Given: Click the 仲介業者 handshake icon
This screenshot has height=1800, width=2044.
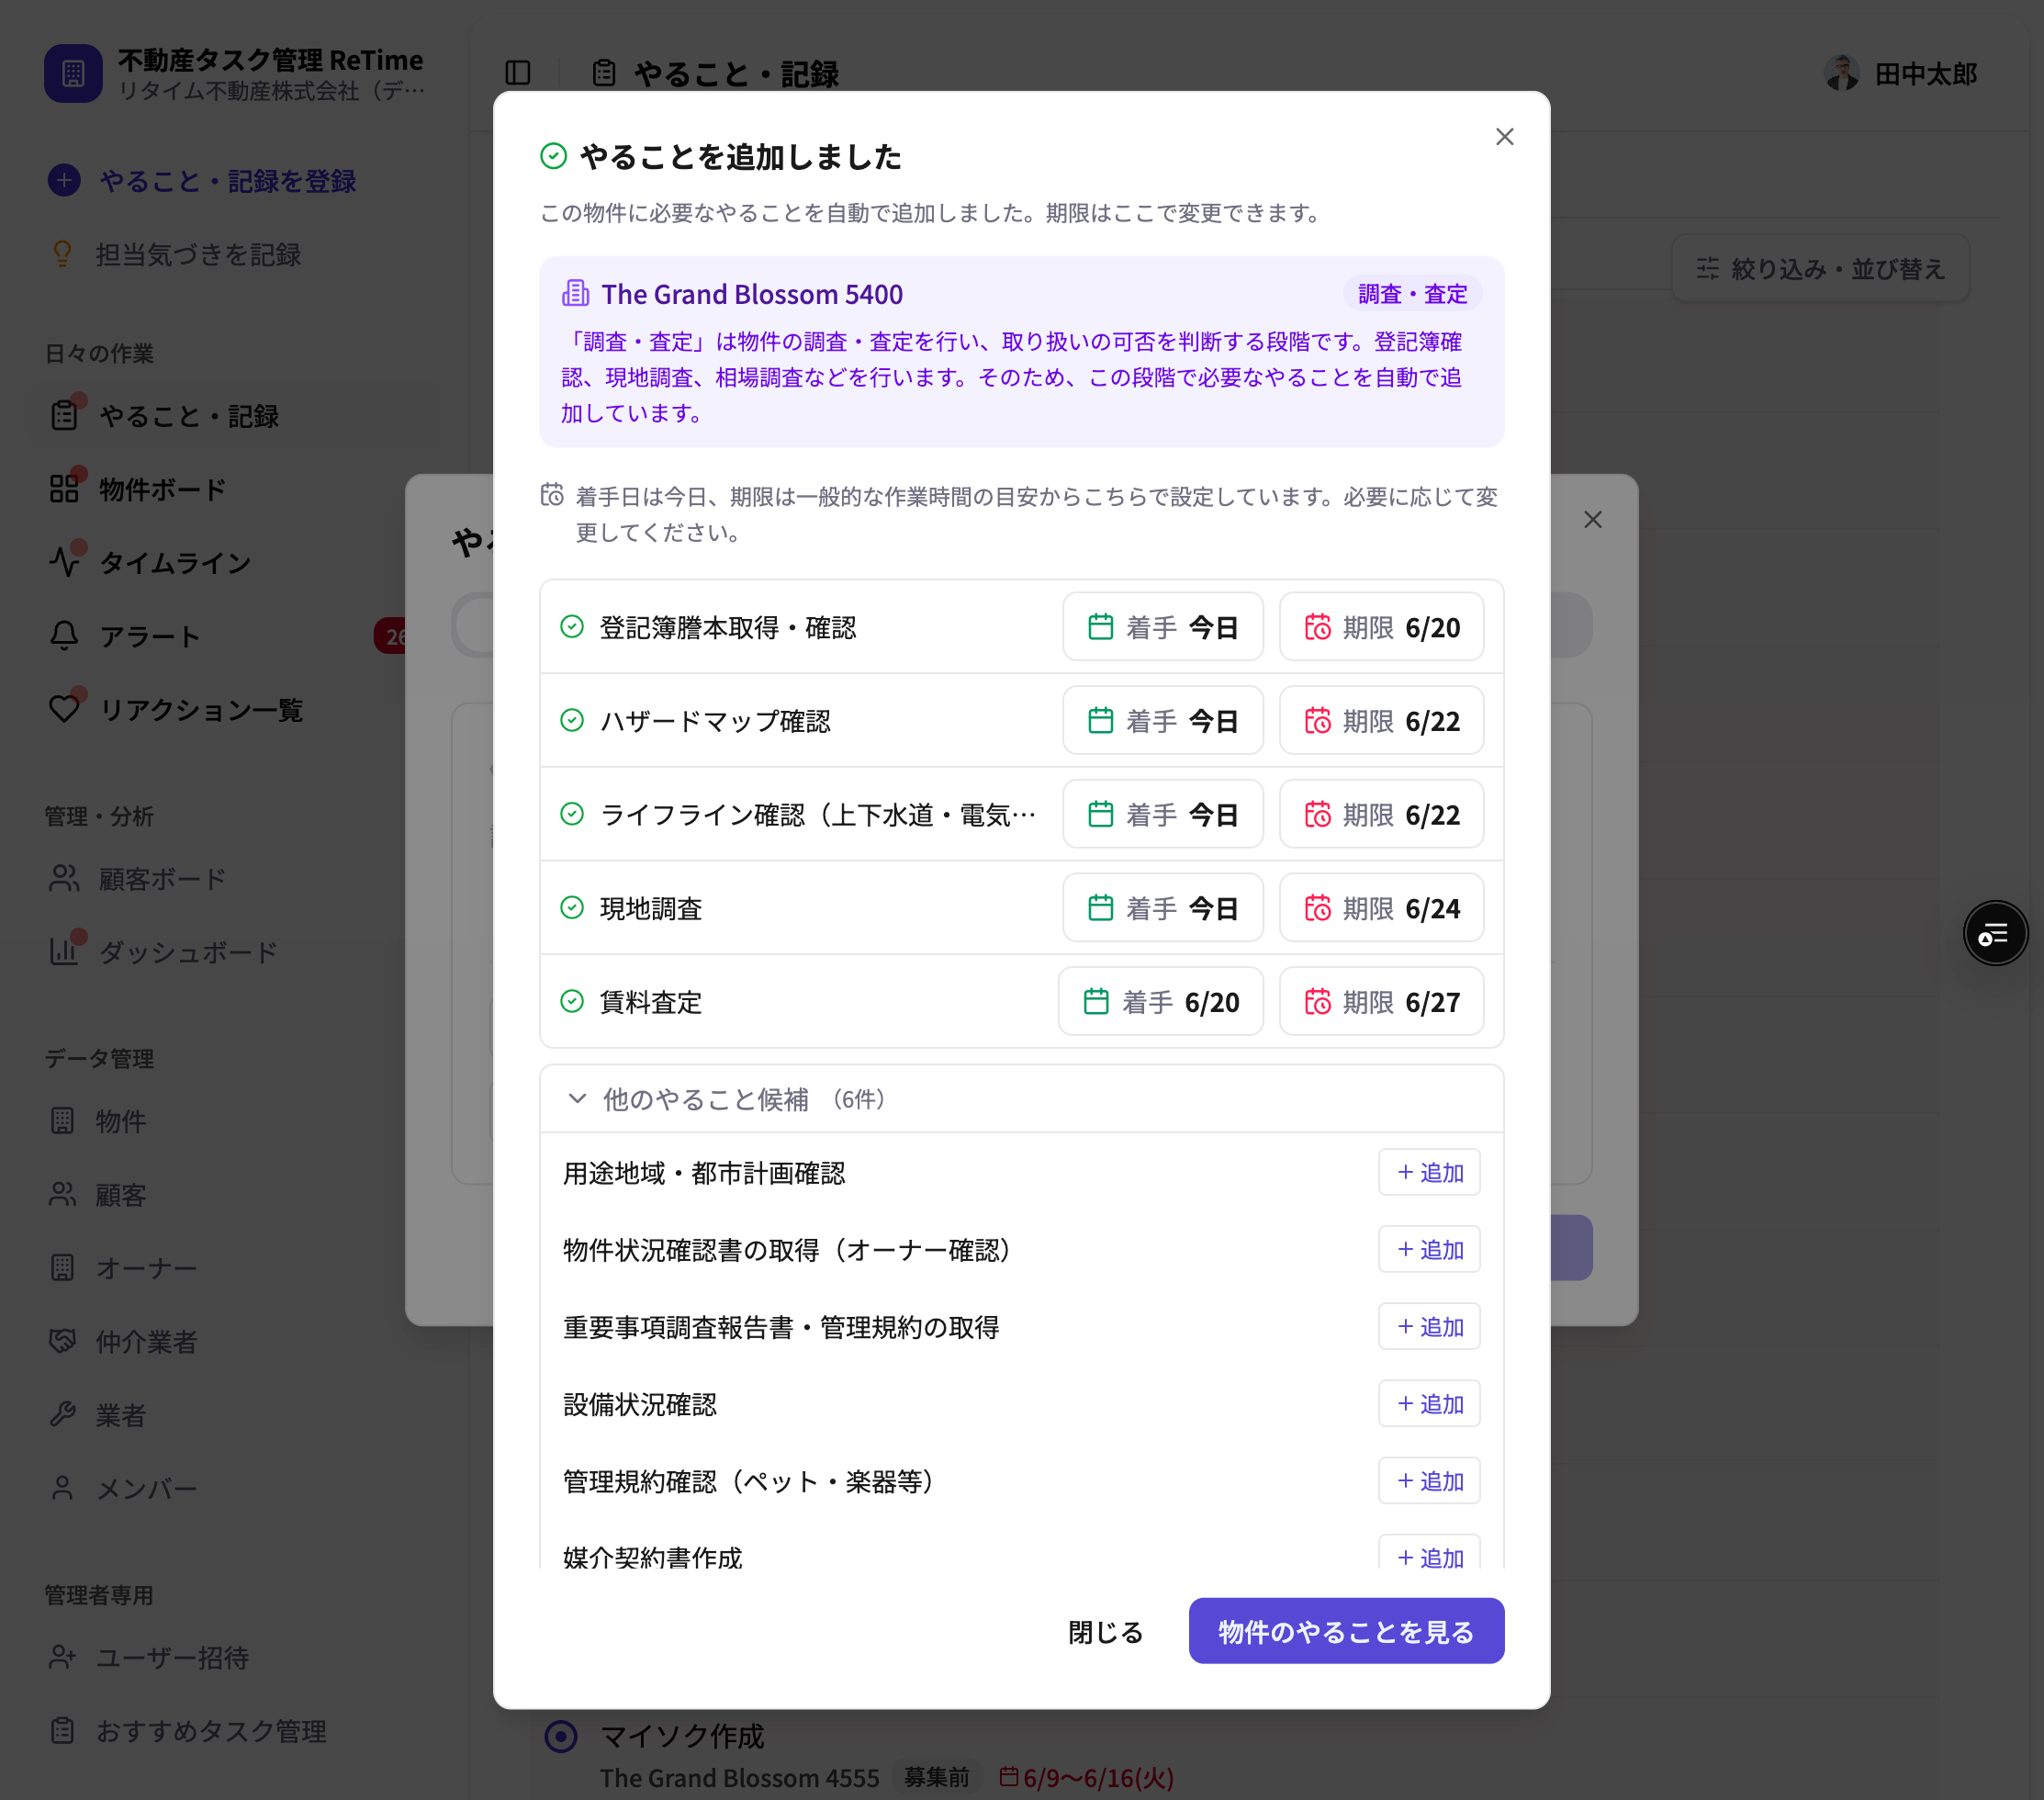Looking at the screenshot, I should click(x=63, y=1341).
